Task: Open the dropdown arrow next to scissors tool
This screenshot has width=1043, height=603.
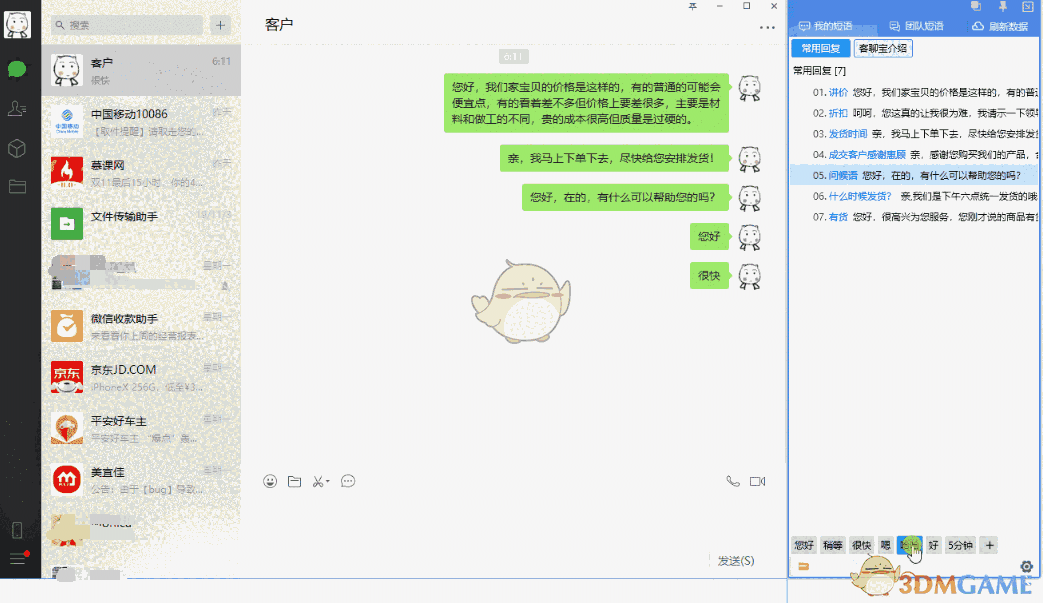Action: click(x=327, y=481)
